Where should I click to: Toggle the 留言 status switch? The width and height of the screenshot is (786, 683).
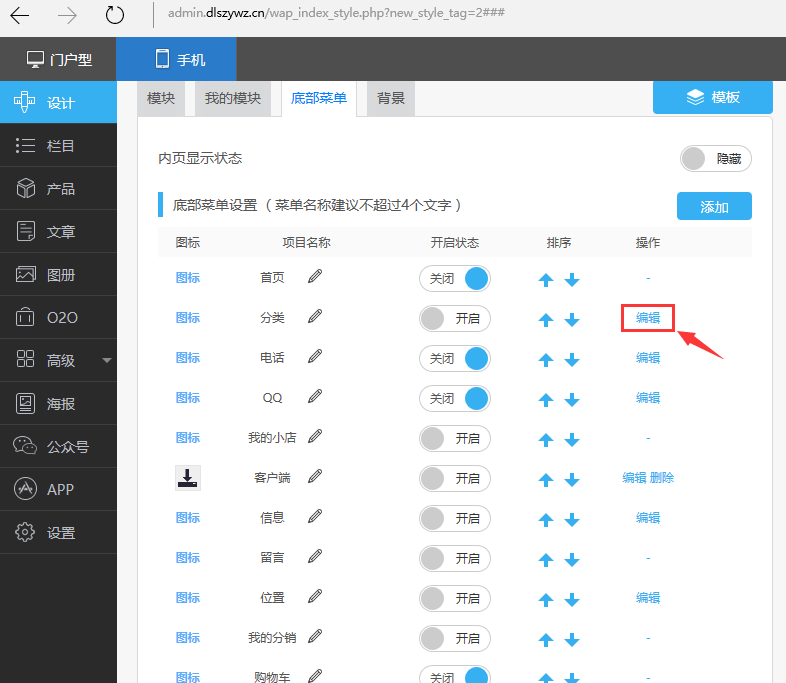pos(455,559)
